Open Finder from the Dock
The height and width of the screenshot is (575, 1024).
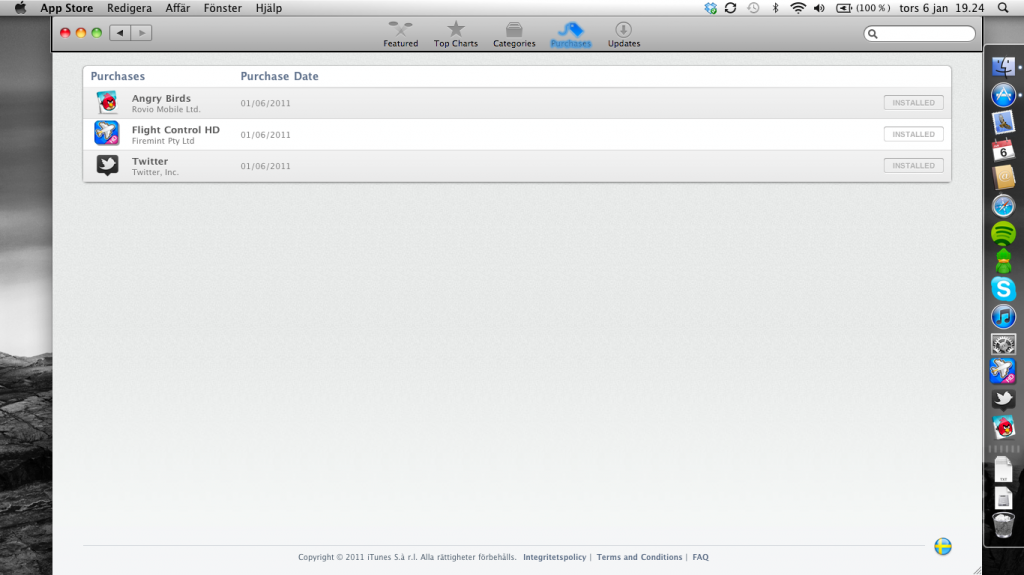tap(1003, 66)
